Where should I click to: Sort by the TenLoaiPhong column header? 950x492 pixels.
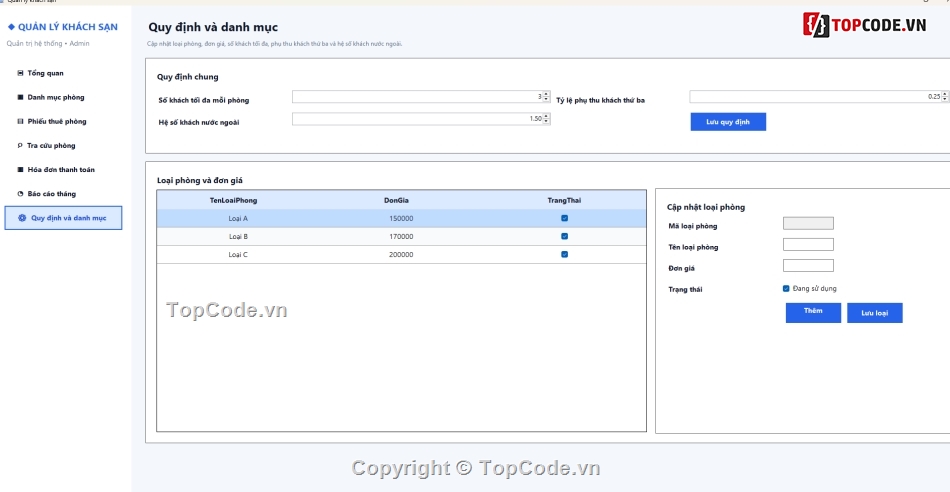coord(233,201)
